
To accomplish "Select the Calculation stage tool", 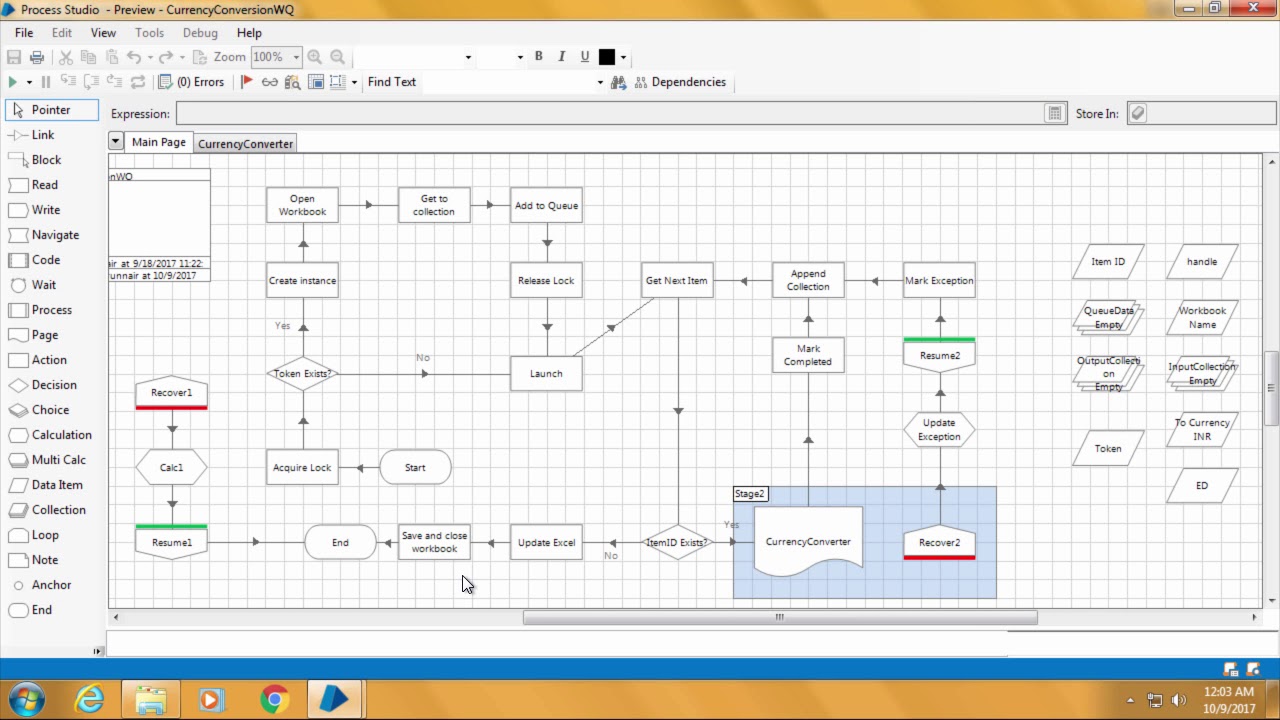I will click(x=50, y=435).
